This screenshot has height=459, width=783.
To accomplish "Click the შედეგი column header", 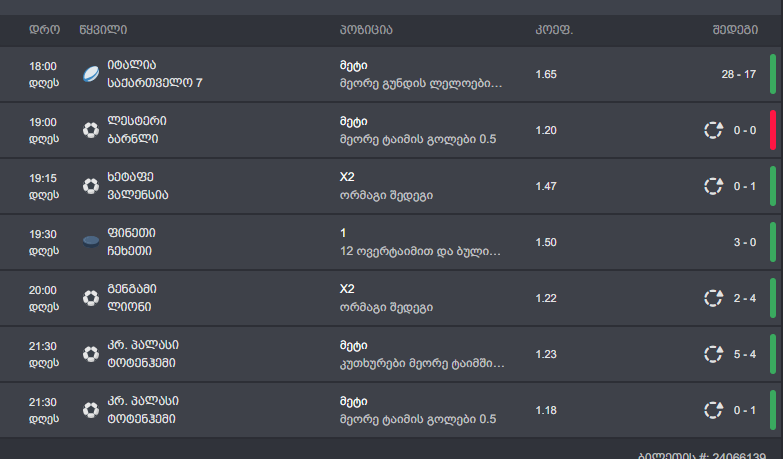I will tap(735, 30).
